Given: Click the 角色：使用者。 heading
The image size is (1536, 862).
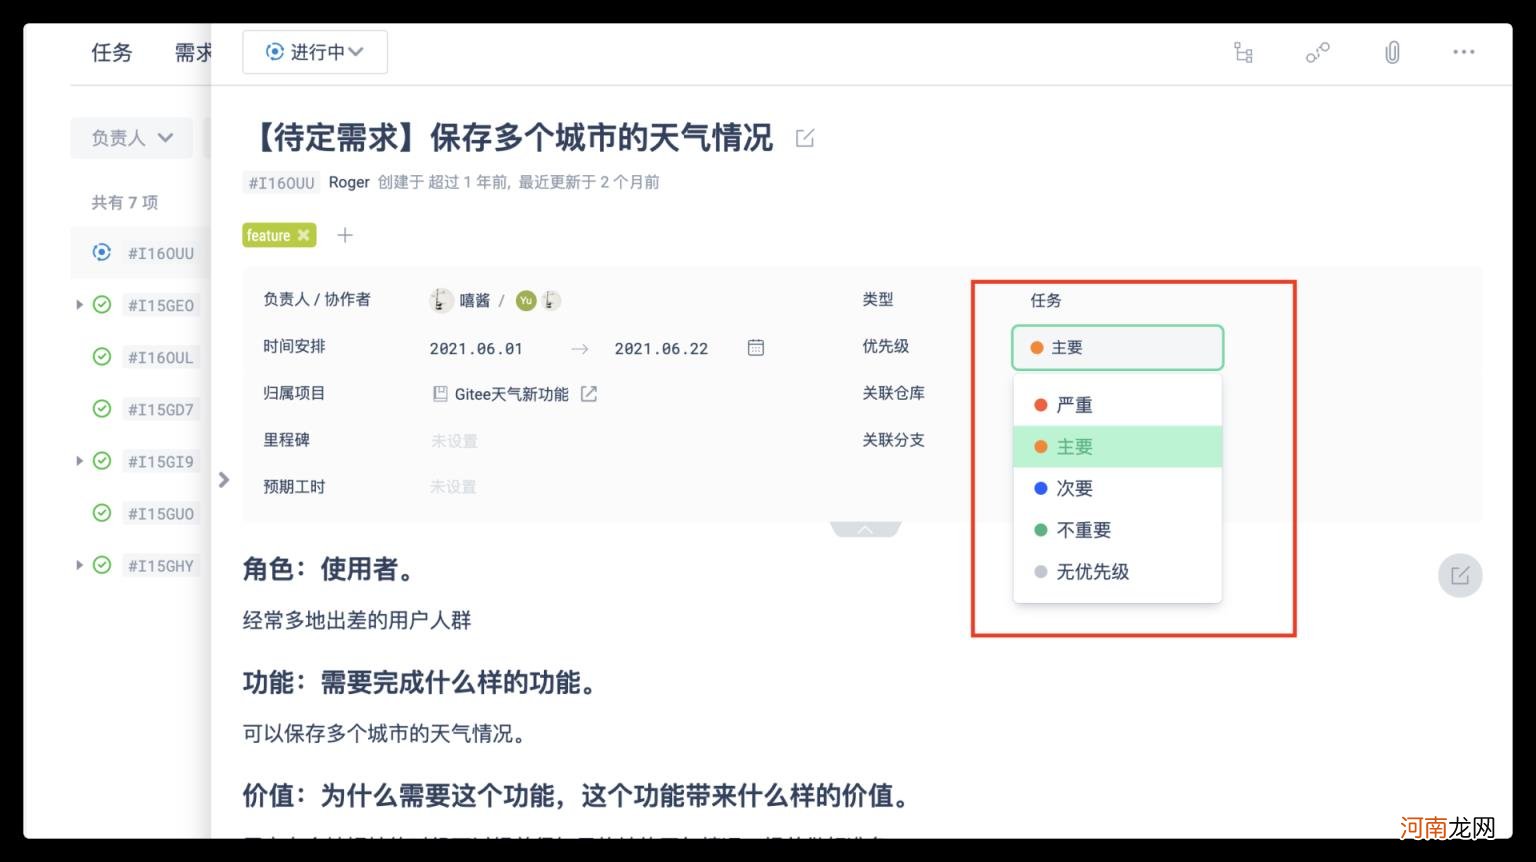Looking at the screenshot, I should [330, 569].
